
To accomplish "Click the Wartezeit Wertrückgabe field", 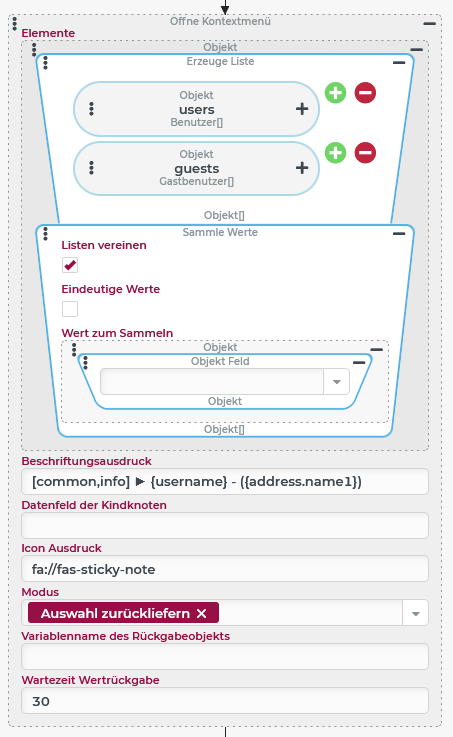I will (225, 701).
